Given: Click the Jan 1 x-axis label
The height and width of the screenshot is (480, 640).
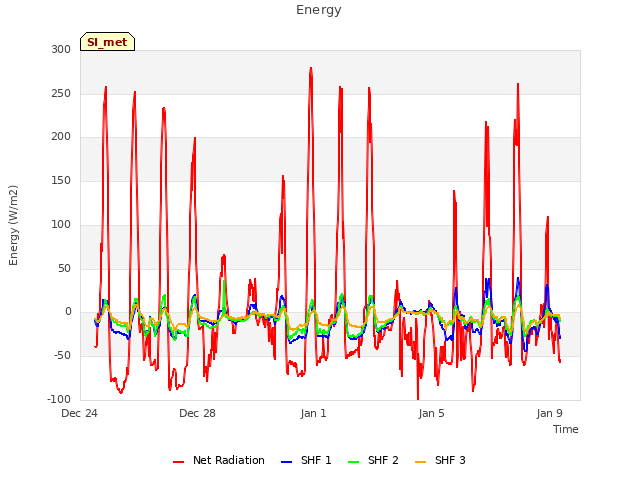Looking at the screenshot, I should point(313,413).
